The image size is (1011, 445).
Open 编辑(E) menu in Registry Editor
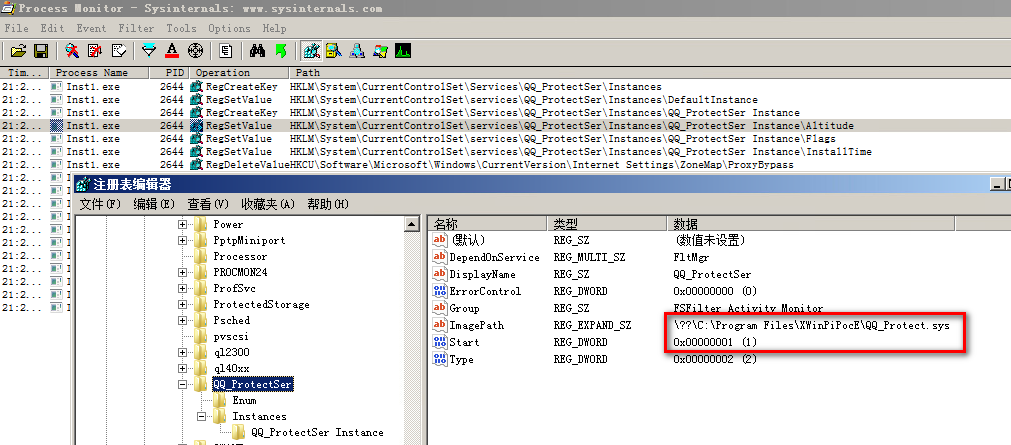154,204
